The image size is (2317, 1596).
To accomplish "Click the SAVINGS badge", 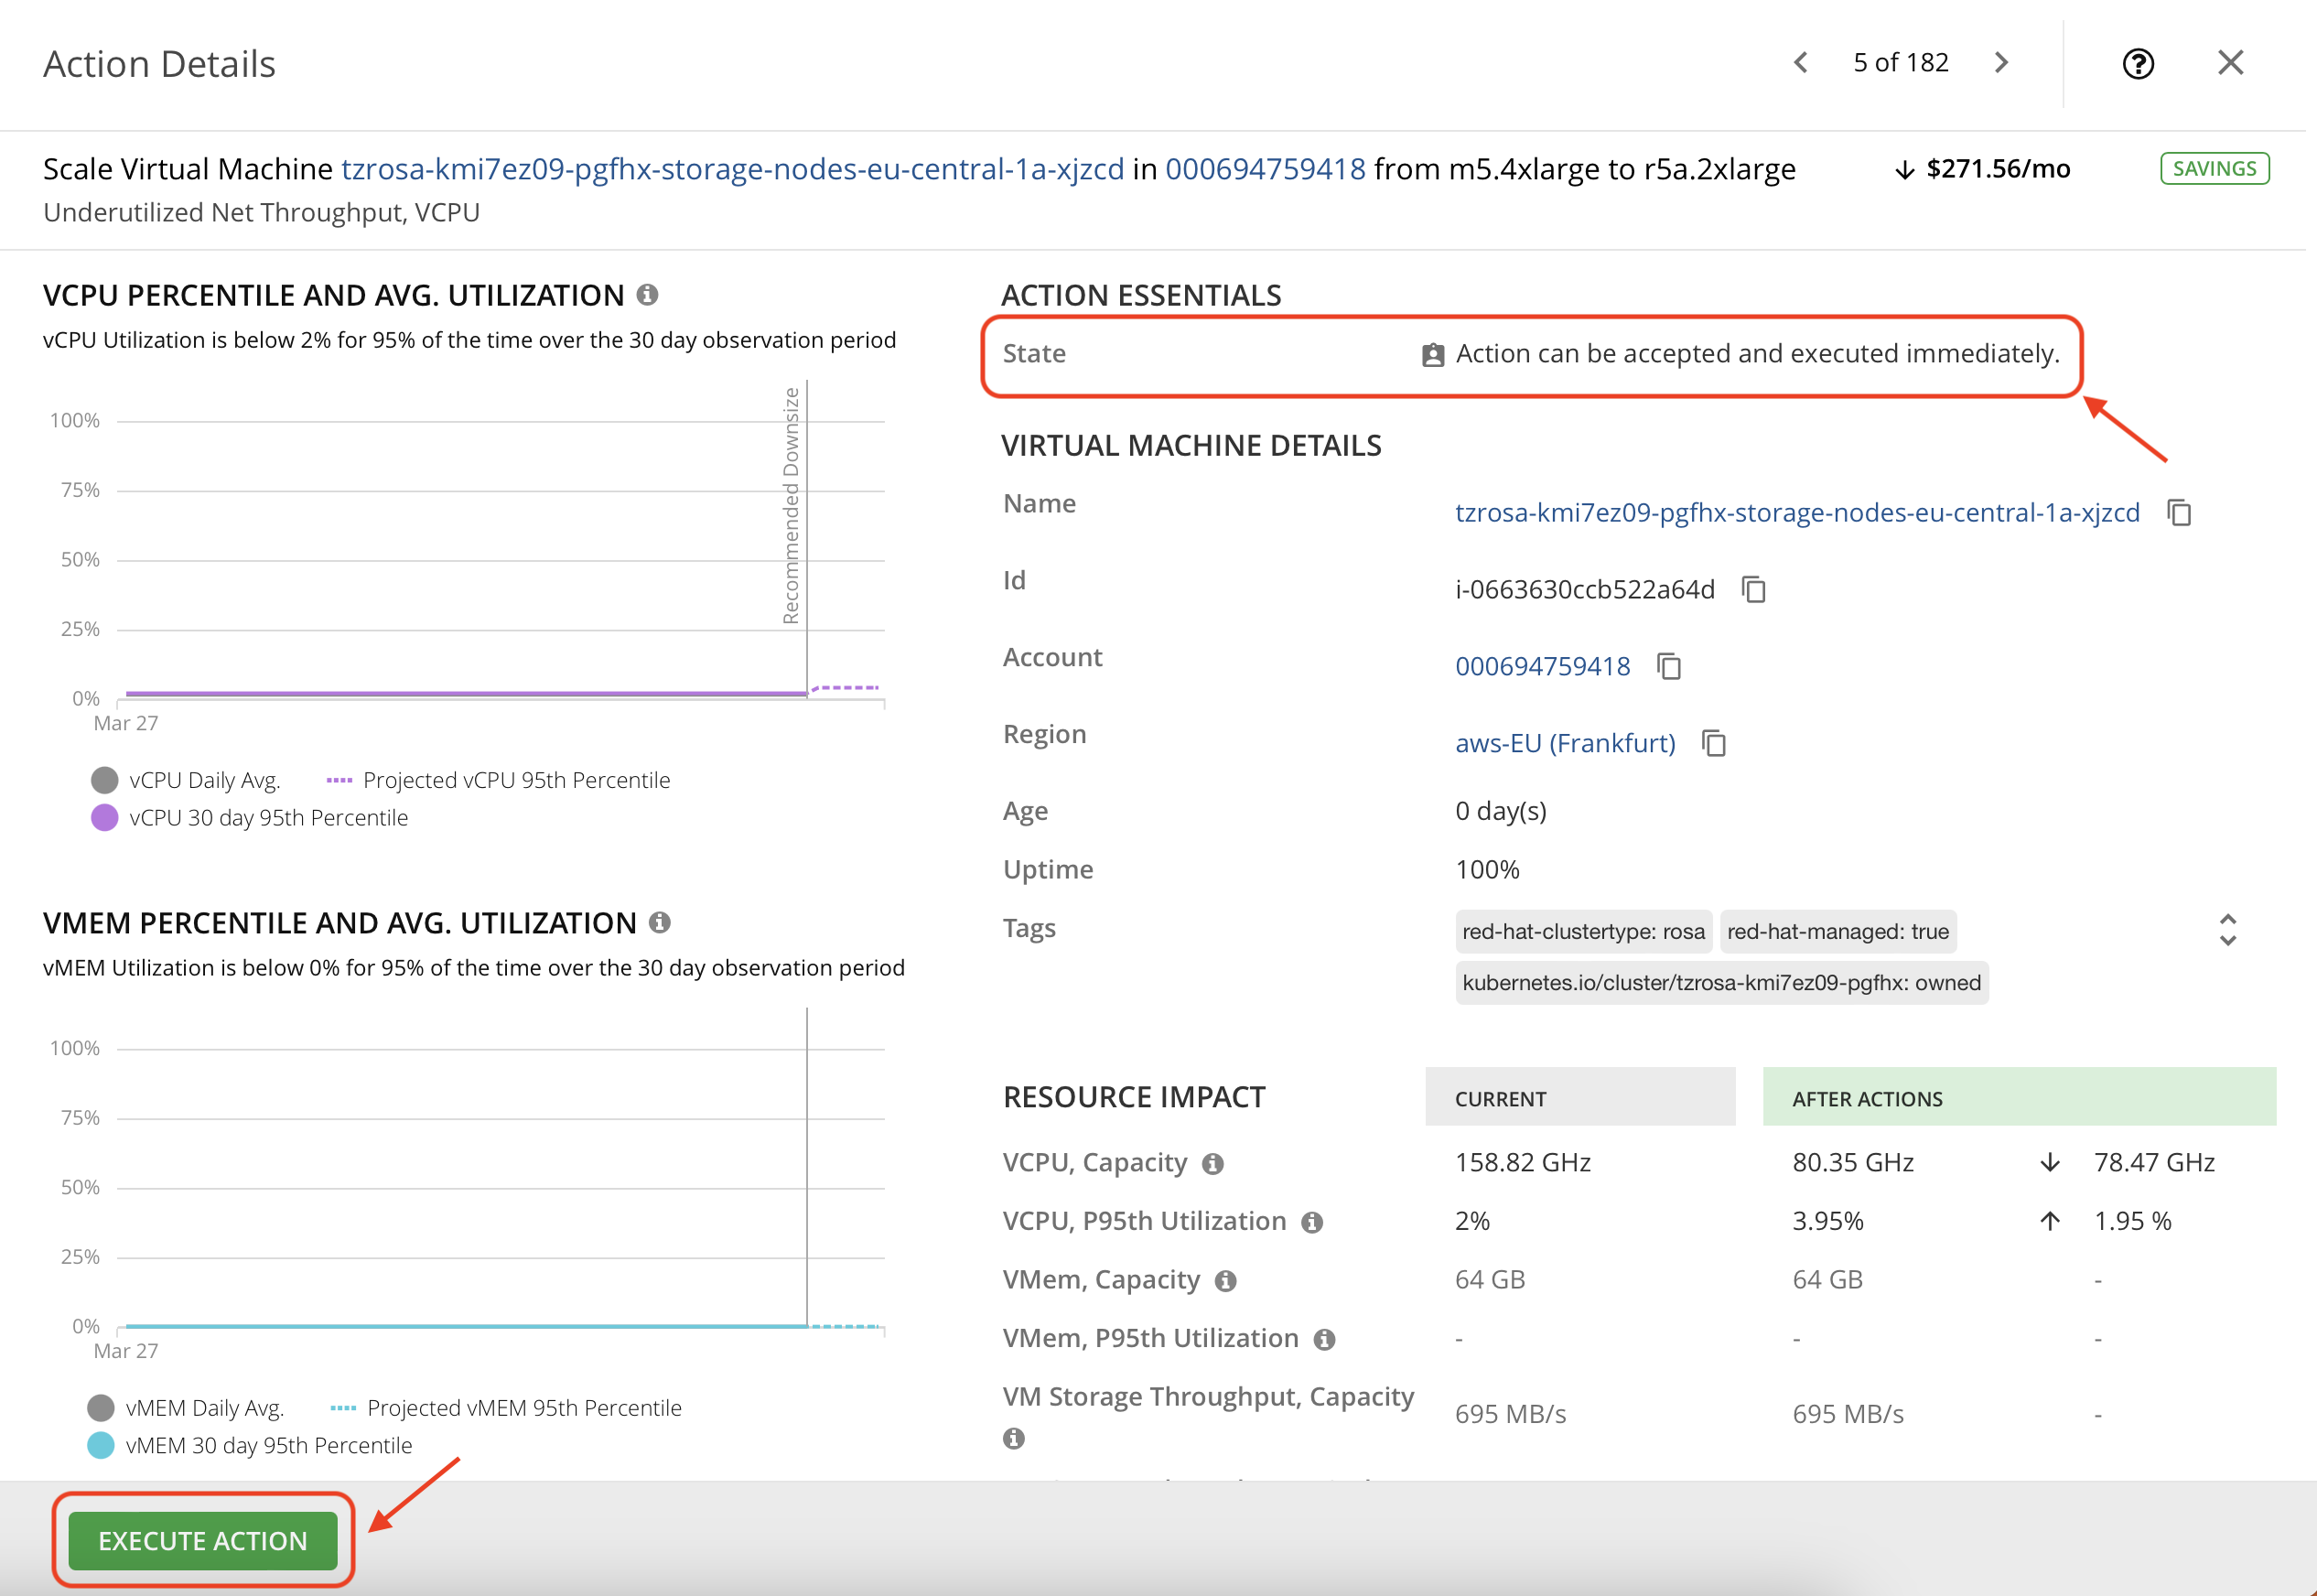I will tap(2214, 168).
